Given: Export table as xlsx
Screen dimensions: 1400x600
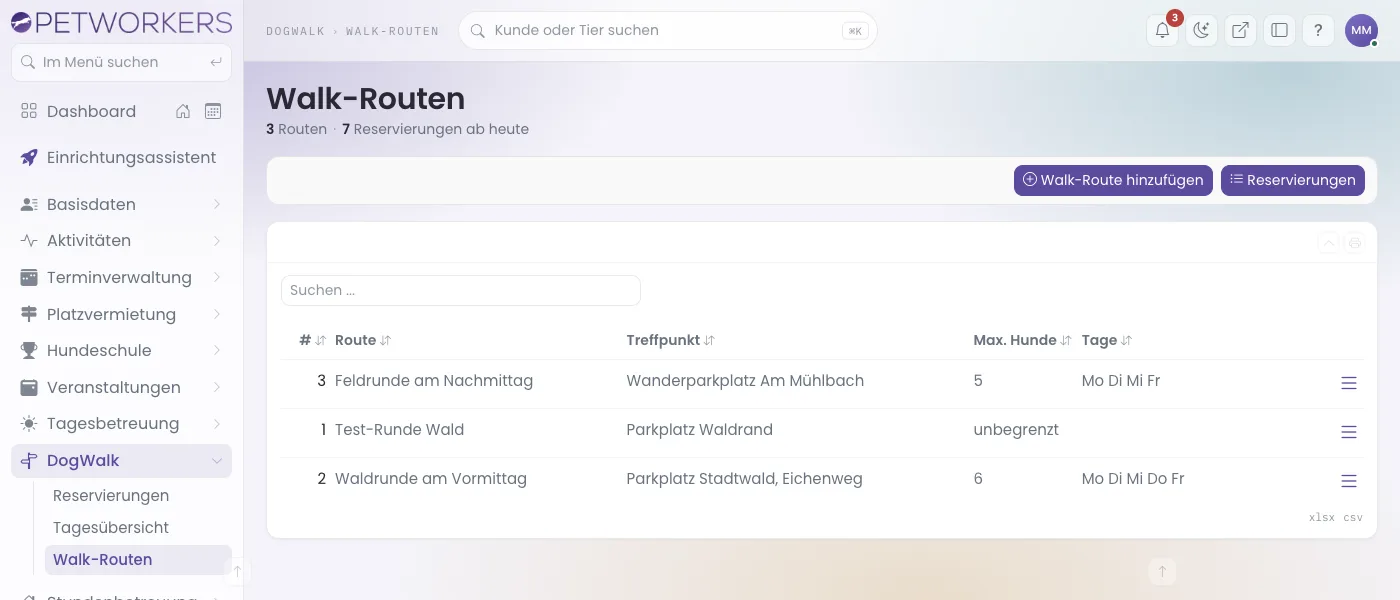Looking at the screenshot, I should (1322, 518).
